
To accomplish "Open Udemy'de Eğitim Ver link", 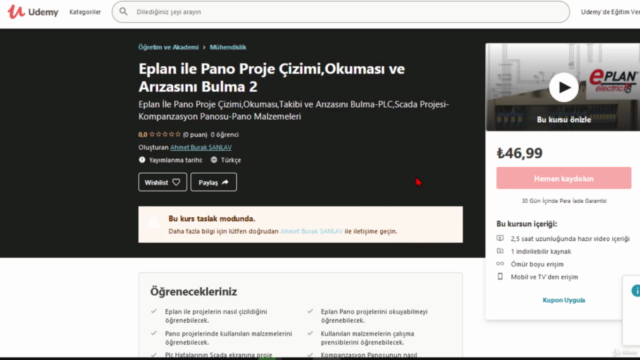I will click(610, 12).
